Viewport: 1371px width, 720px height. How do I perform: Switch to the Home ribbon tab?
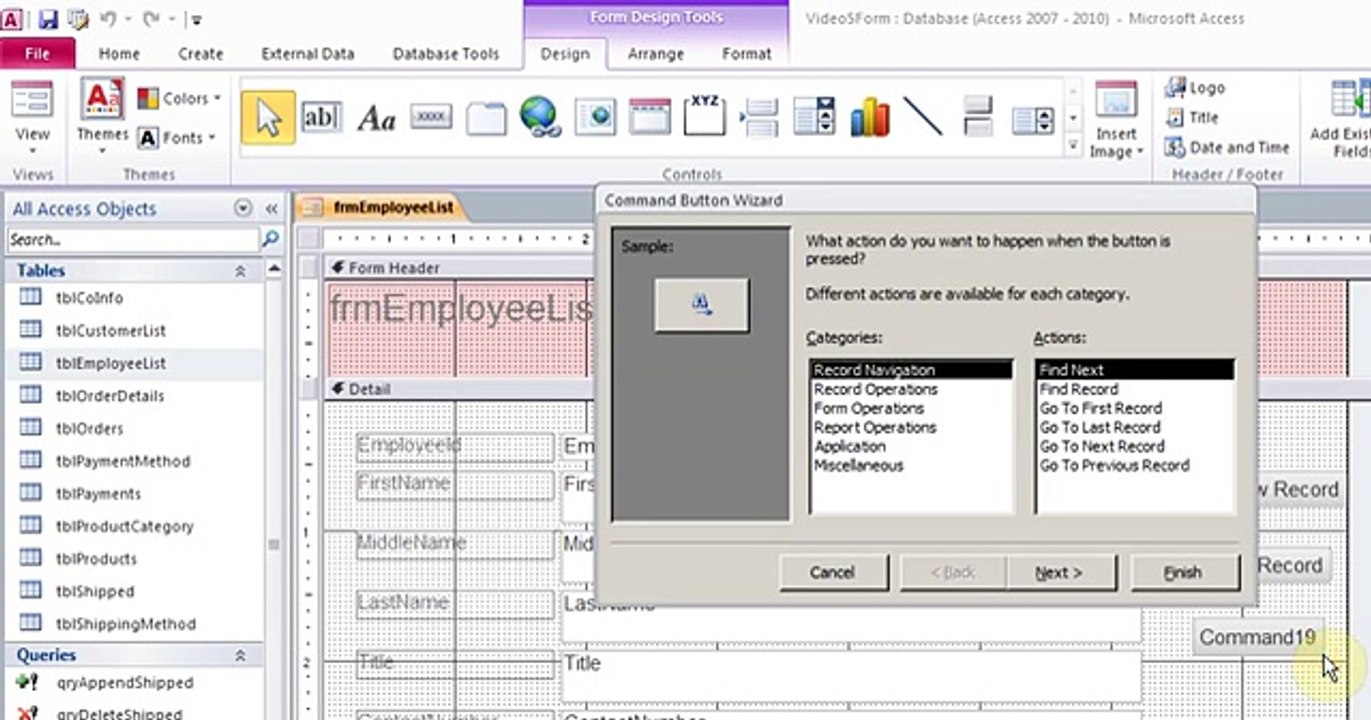click(x=119, y=54)
